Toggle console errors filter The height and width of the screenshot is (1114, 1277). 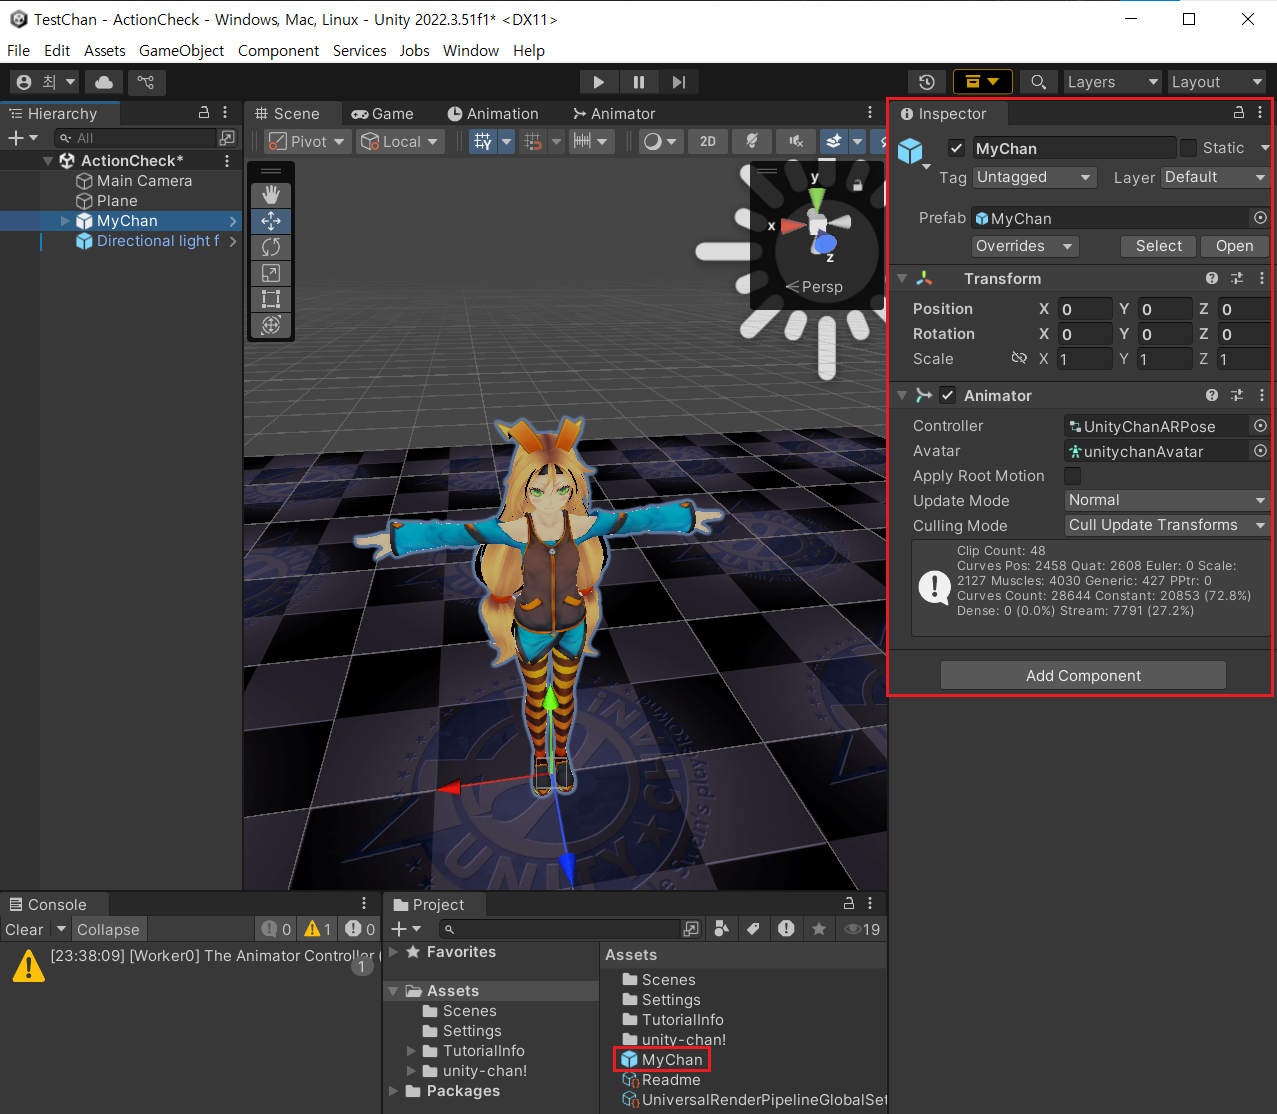click(x=360, y=929)
